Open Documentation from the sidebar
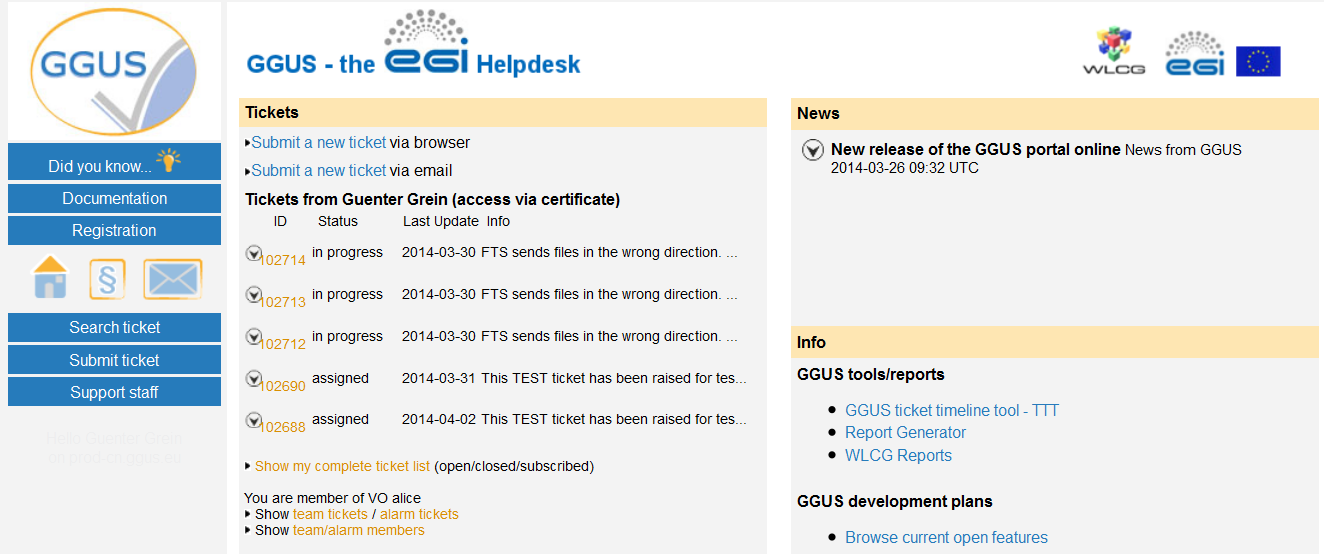Screen dimensions: 1324x554 click(x=114, y=198)
